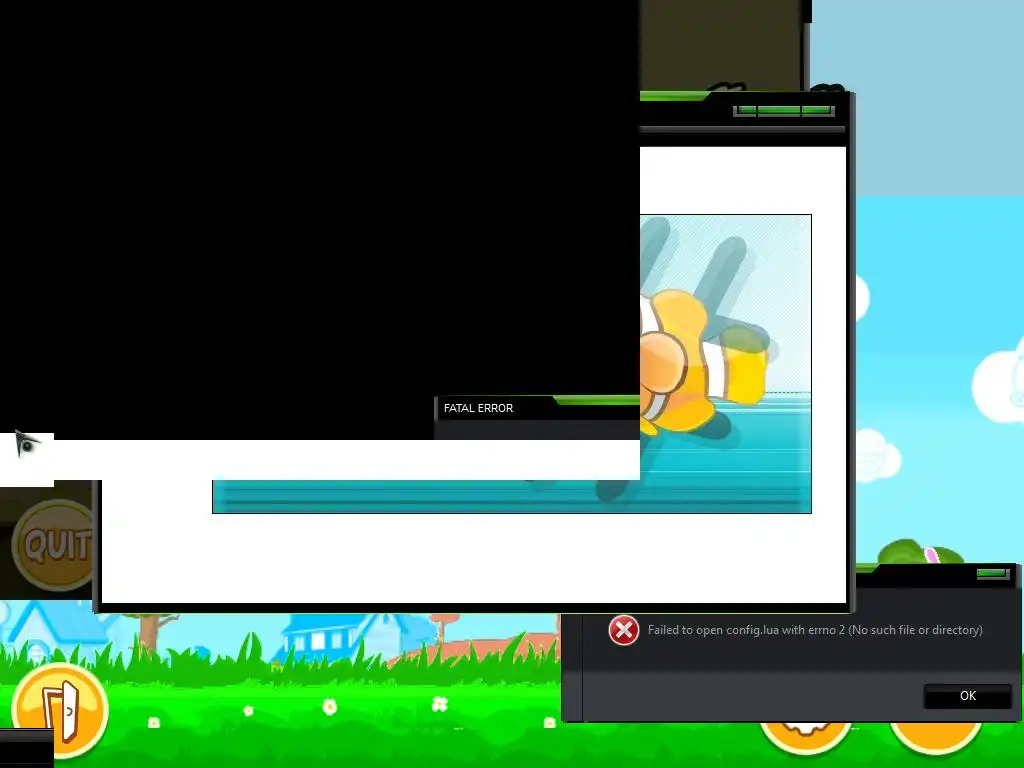
Task: Click OK in the config.lua error dialog
Action: (x=967, y=696)
